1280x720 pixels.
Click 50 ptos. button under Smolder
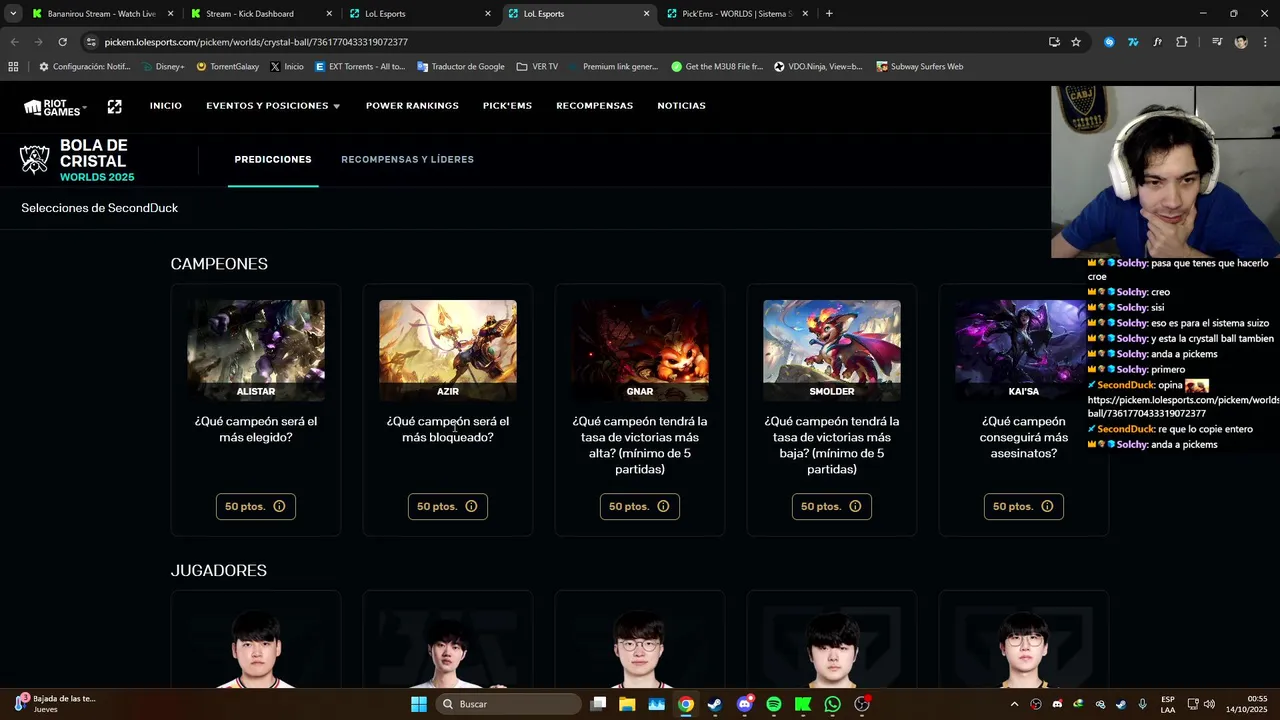831,506
